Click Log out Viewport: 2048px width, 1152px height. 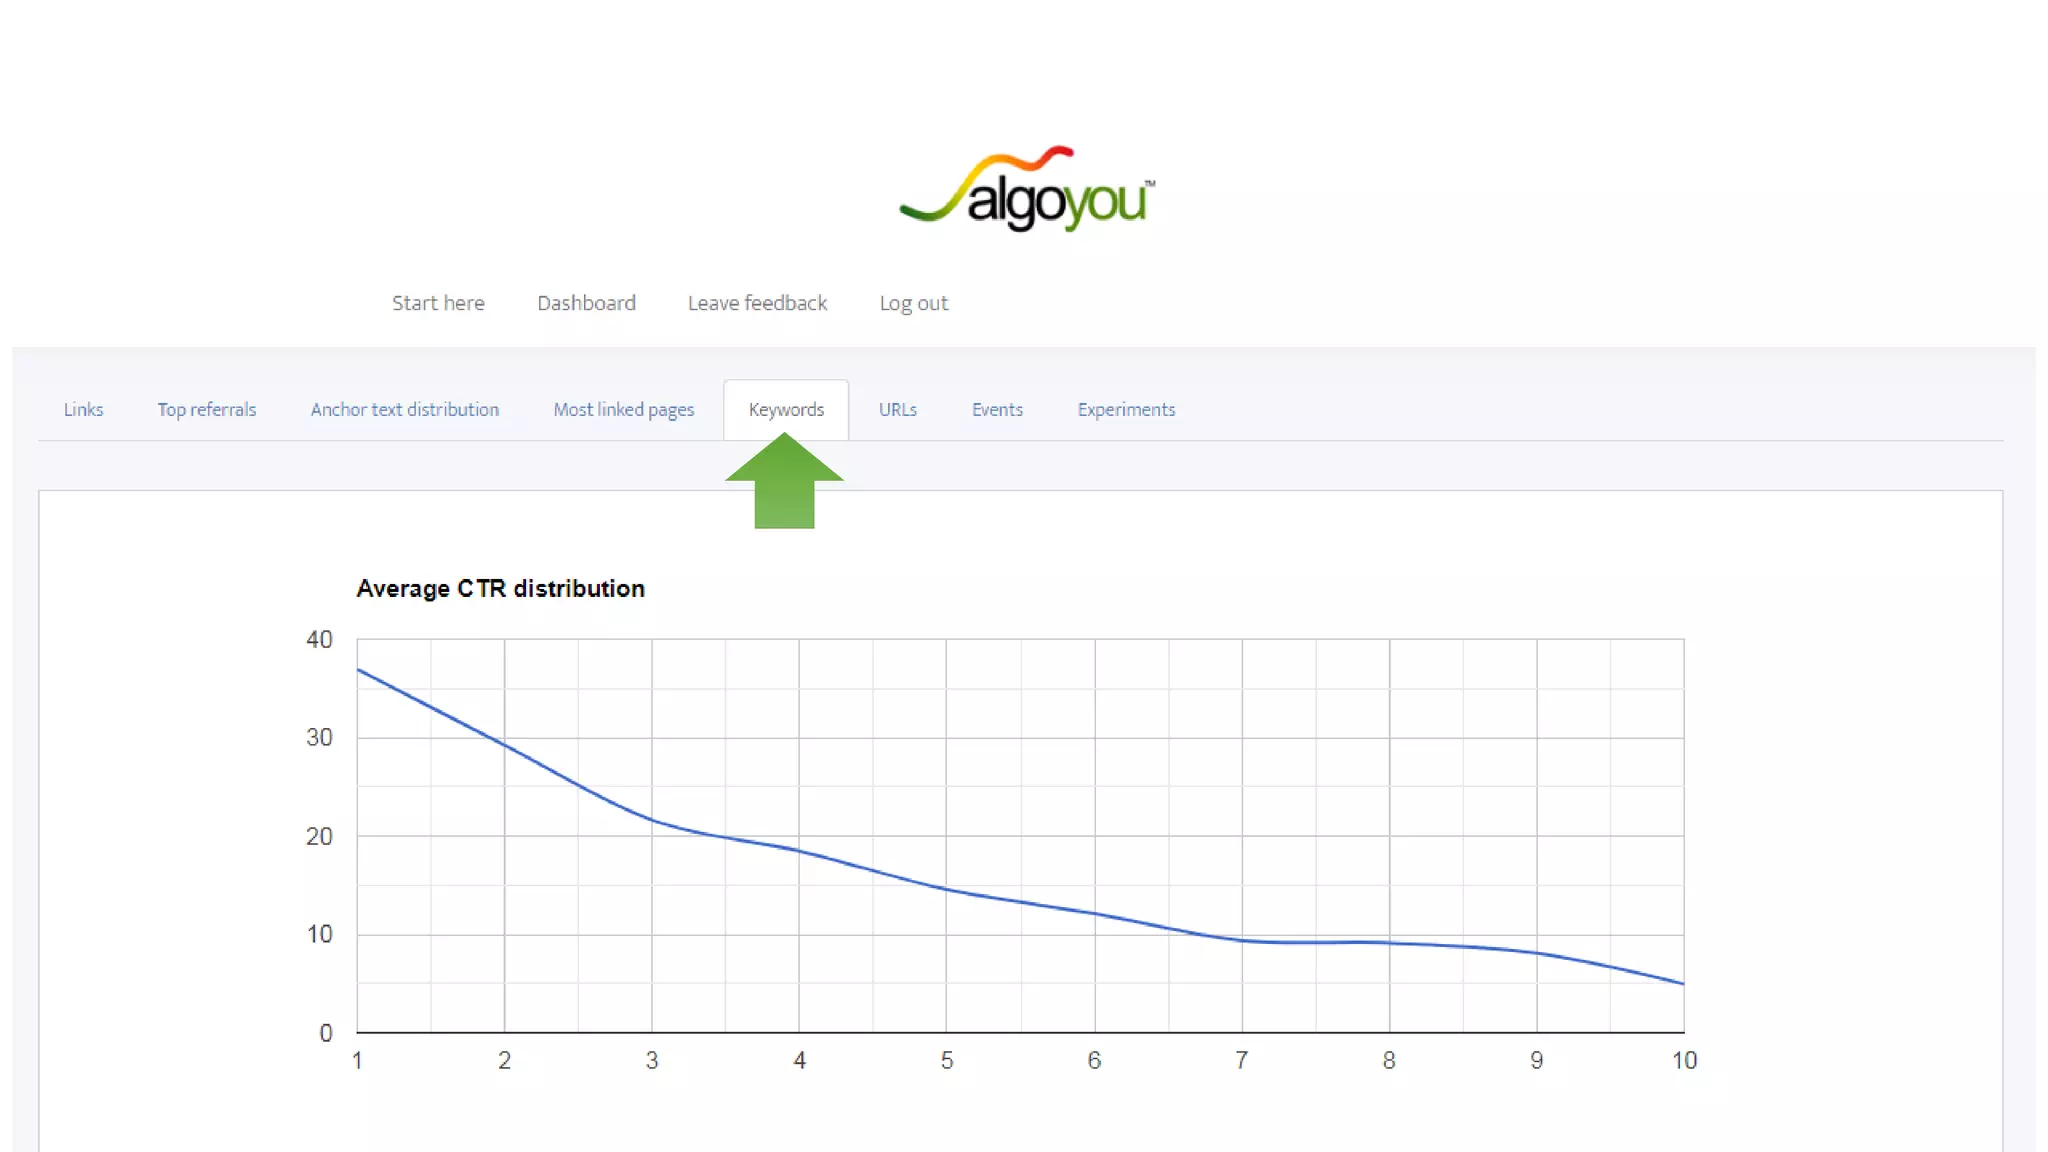pyautogui.click(x=913, y=303)
